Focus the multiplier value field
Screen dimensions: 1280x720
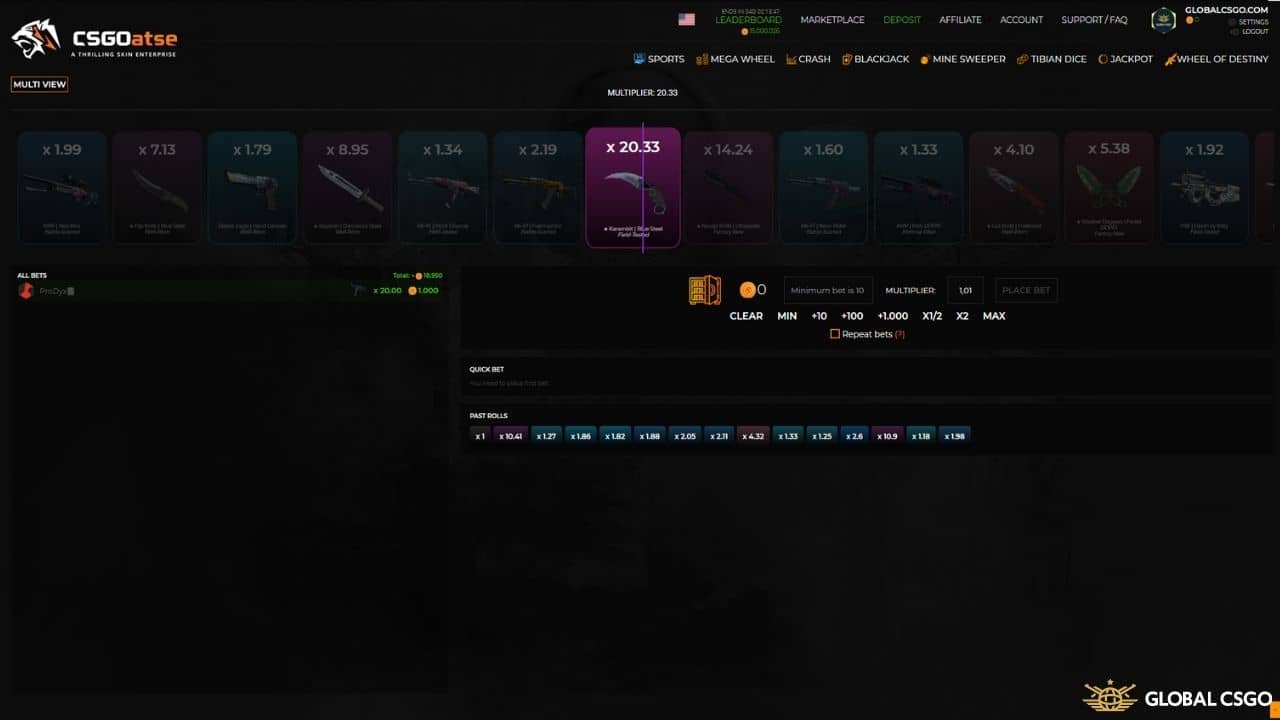click(x=965, y=290)
